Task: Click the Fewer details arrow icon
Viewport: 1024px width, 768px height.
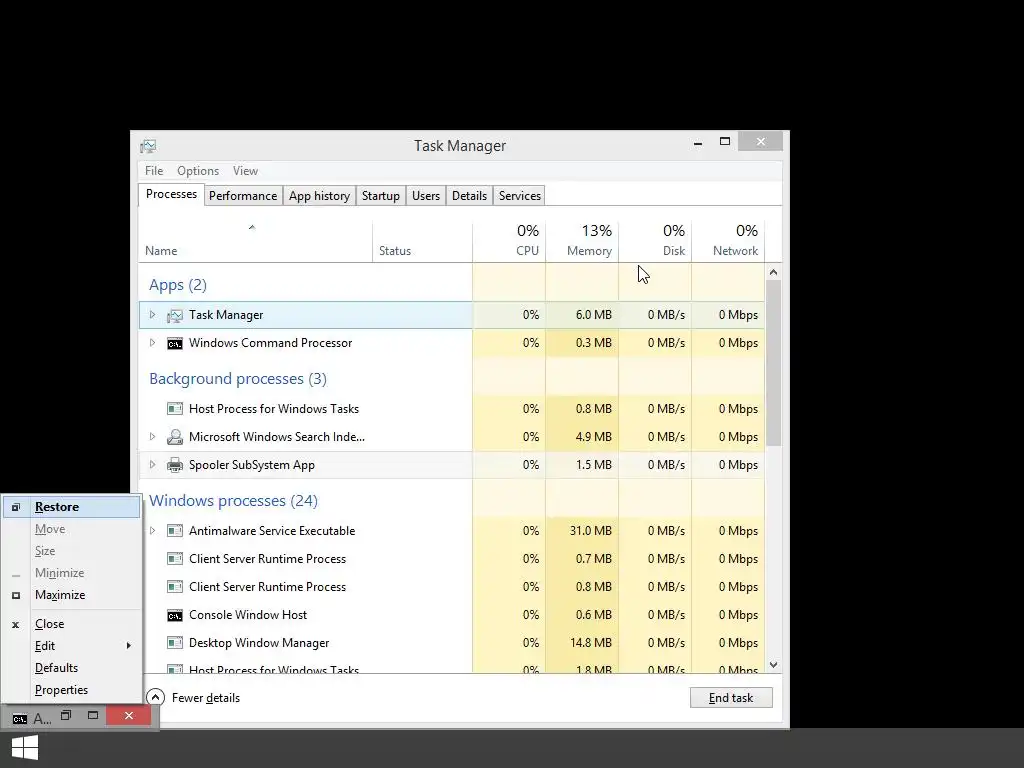Action: pyautogui.click(x=155, y=697)
